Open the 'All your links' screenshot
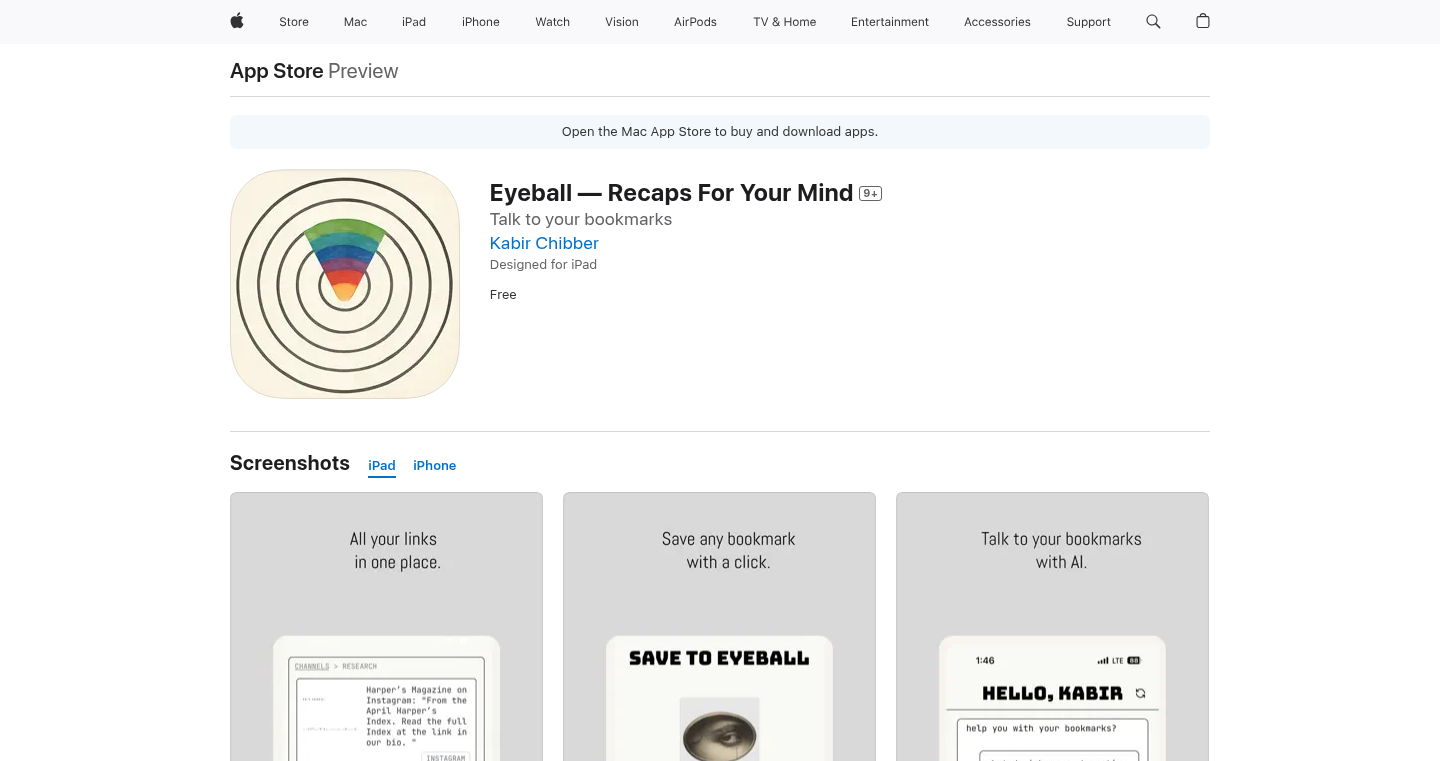This screenshot has width=1440, height=761. (386, 626)
